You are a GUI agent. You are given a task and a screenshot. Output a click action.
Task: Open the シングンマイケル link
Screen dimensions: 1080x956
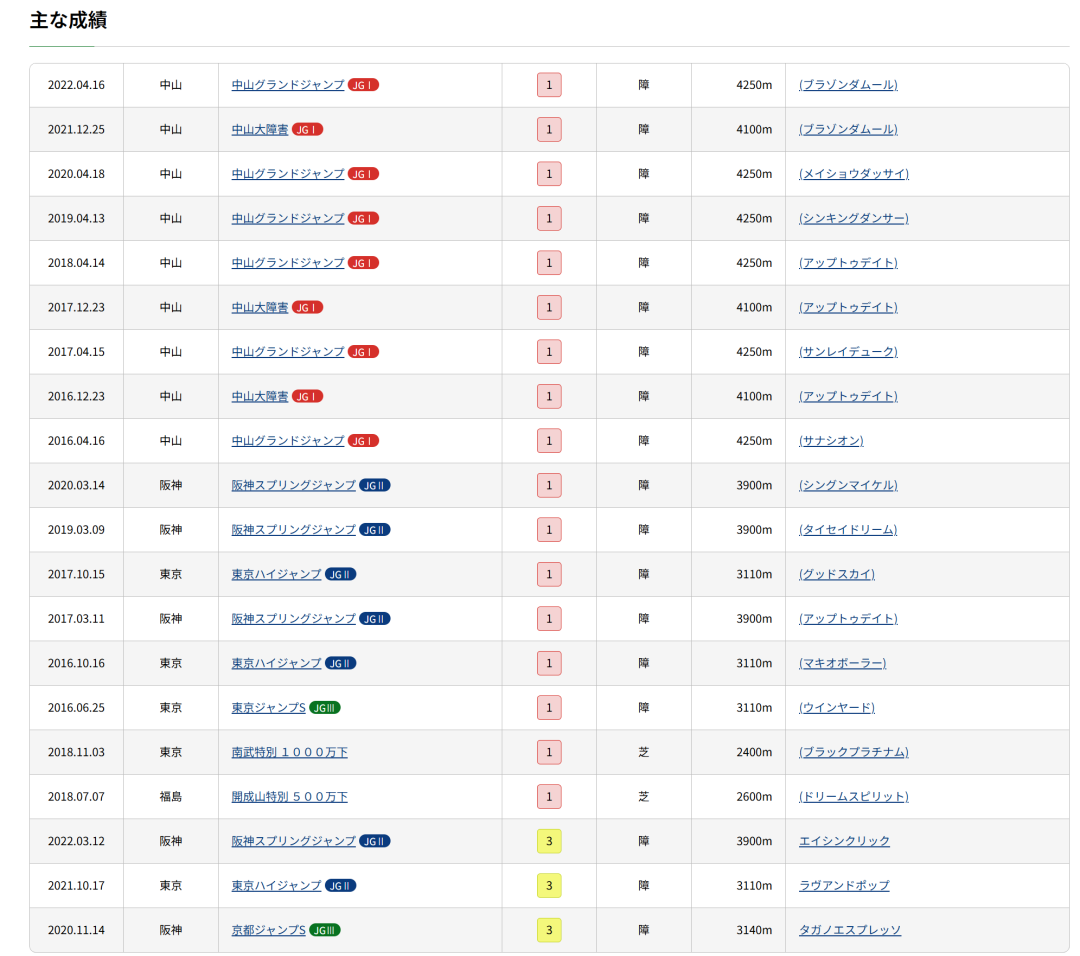pyautogui.click(x=847, y=485)
